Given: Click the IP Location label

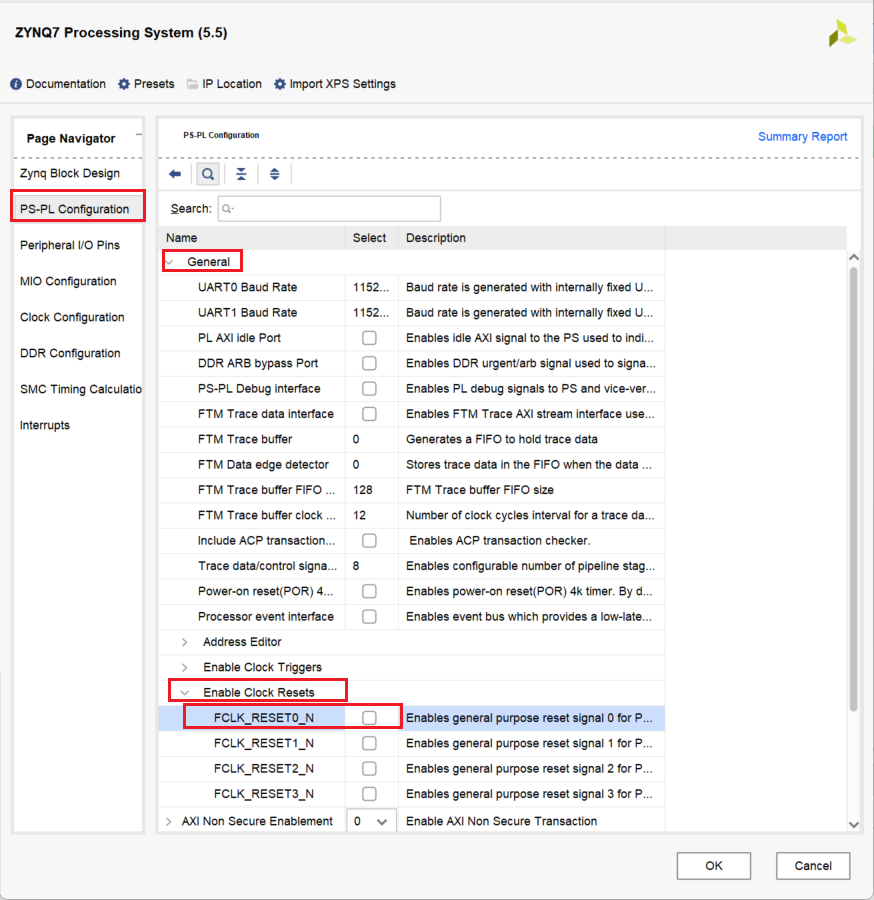Looking at the screenshot, I should pyautogui.click(x=232, y=84).
